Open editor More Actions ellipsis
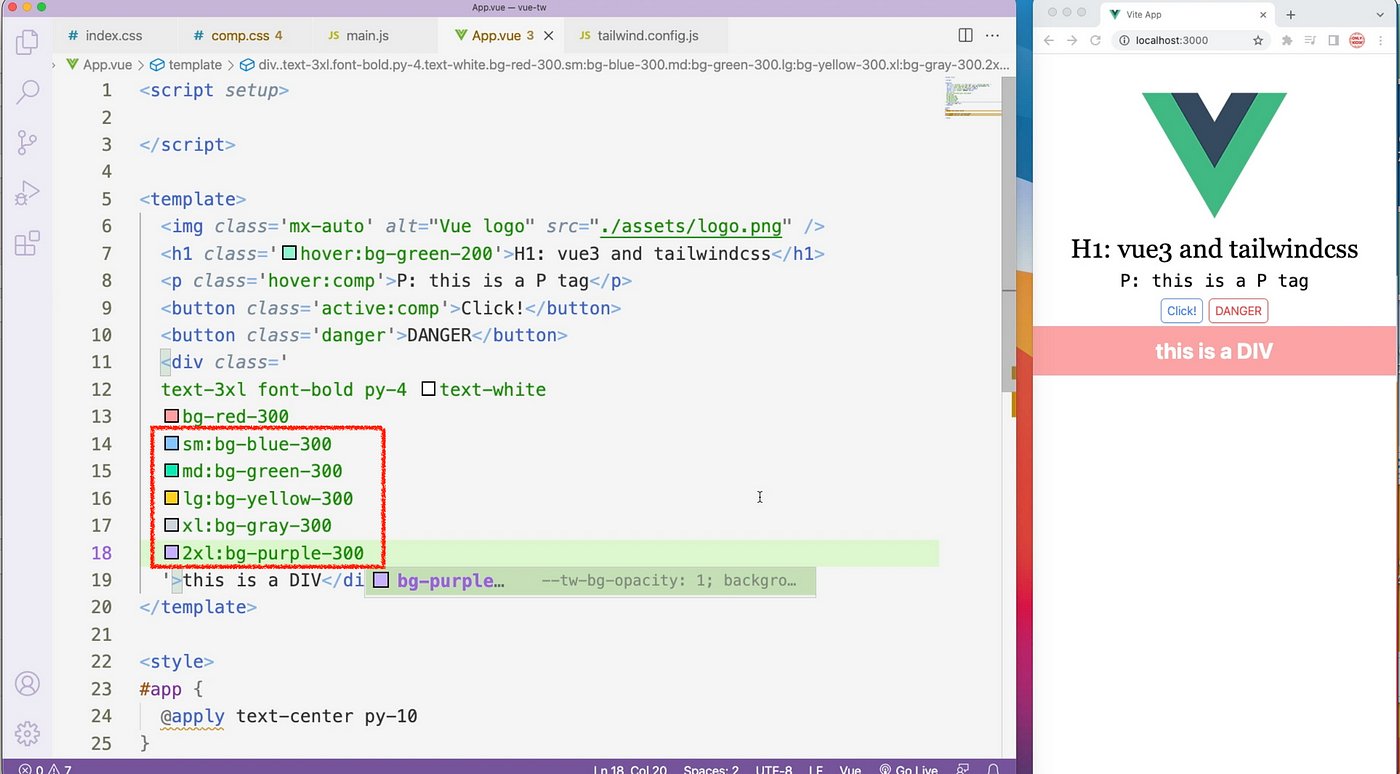Image resolution: width=1400 pixels, height=774 pixels. (x=992, y=35)
